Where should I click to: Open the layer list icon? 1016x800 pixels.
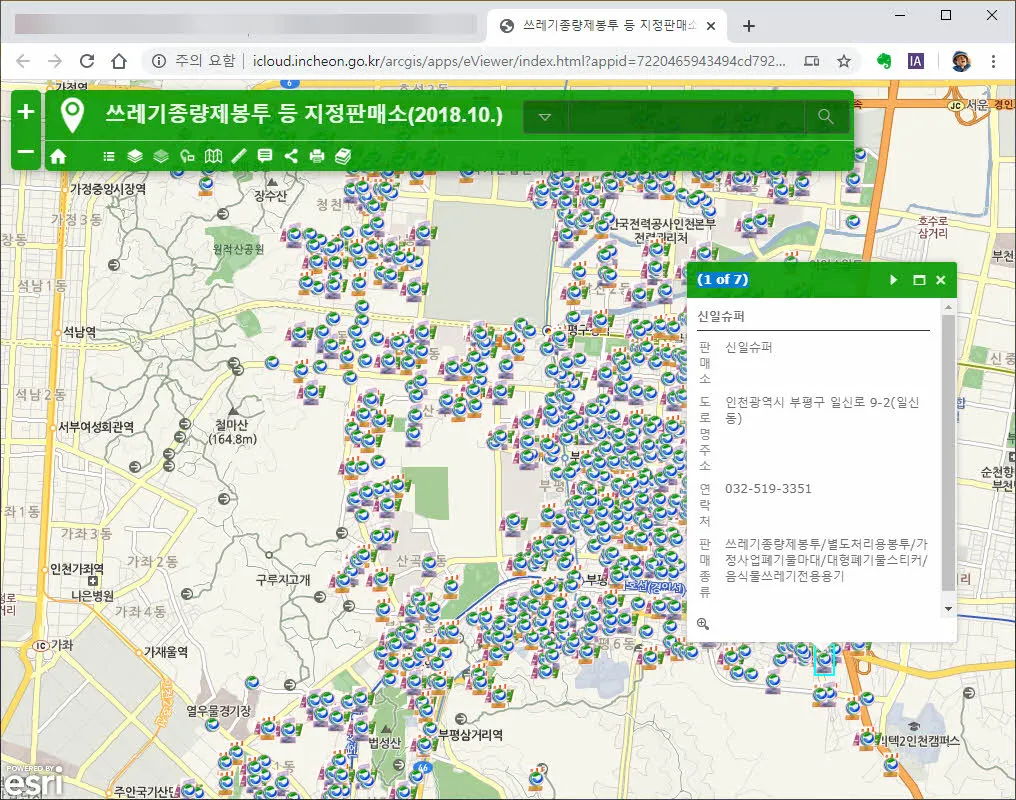tap(134, 155)
